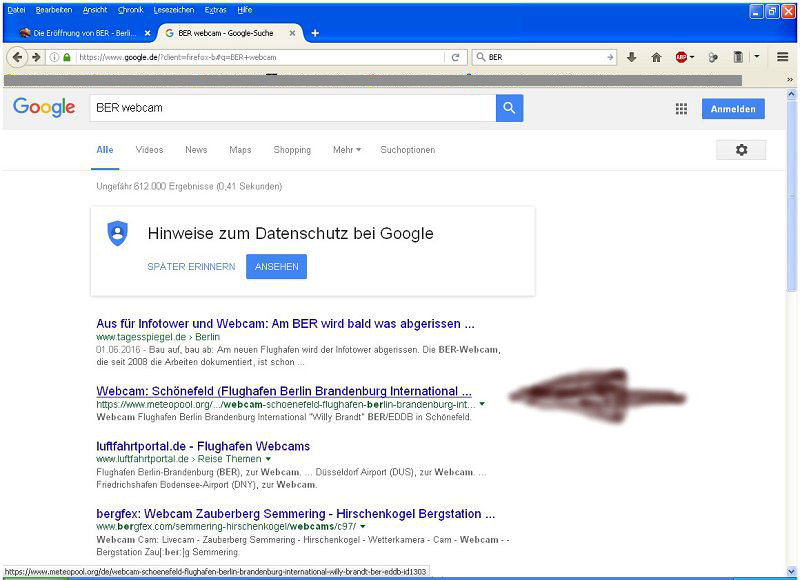Click the Anmelden sign-in button
This screenshot has height=580, width=800.
733,109
